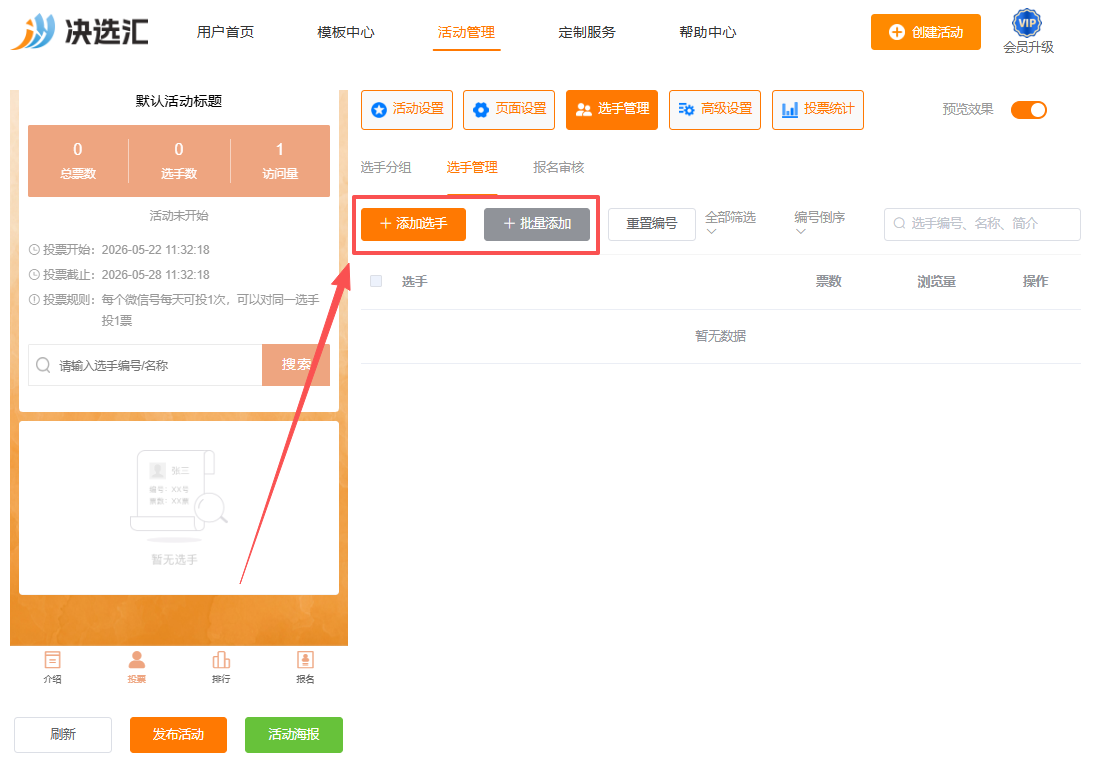This screenshot has width=1097, height=772.
Task: Click the 批量添加 button
Action: point(537,224)
